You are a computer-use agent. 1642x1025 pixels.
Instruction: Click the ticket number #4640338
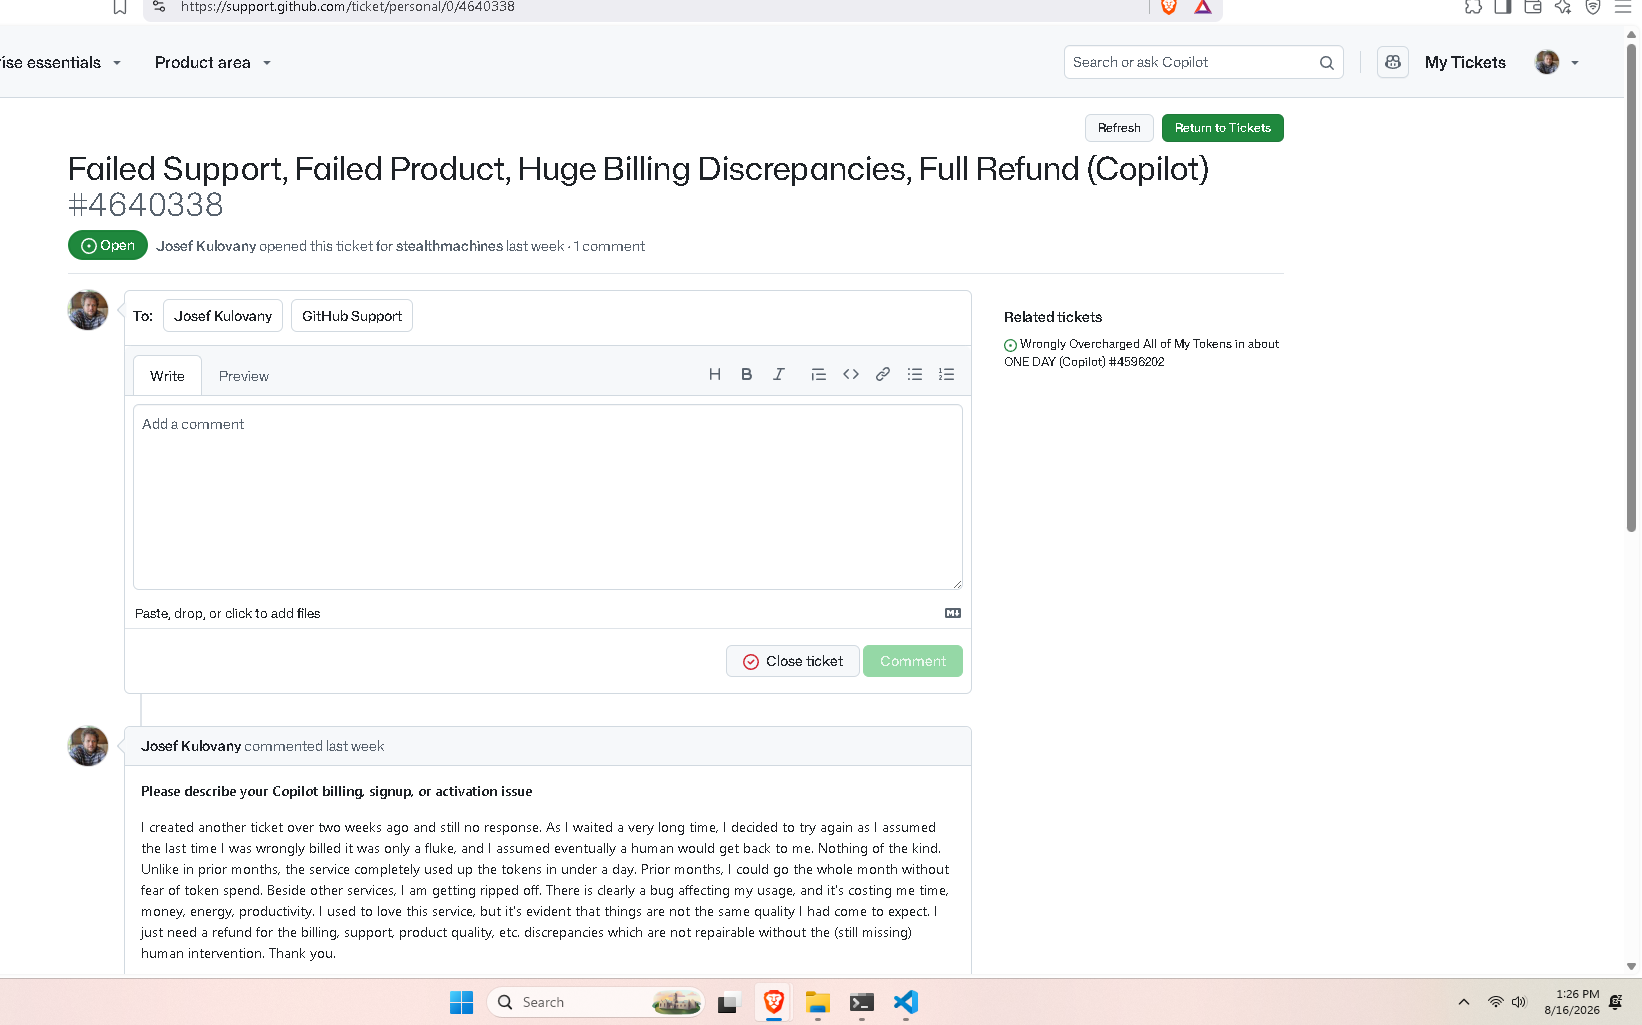tap(146, 205)
